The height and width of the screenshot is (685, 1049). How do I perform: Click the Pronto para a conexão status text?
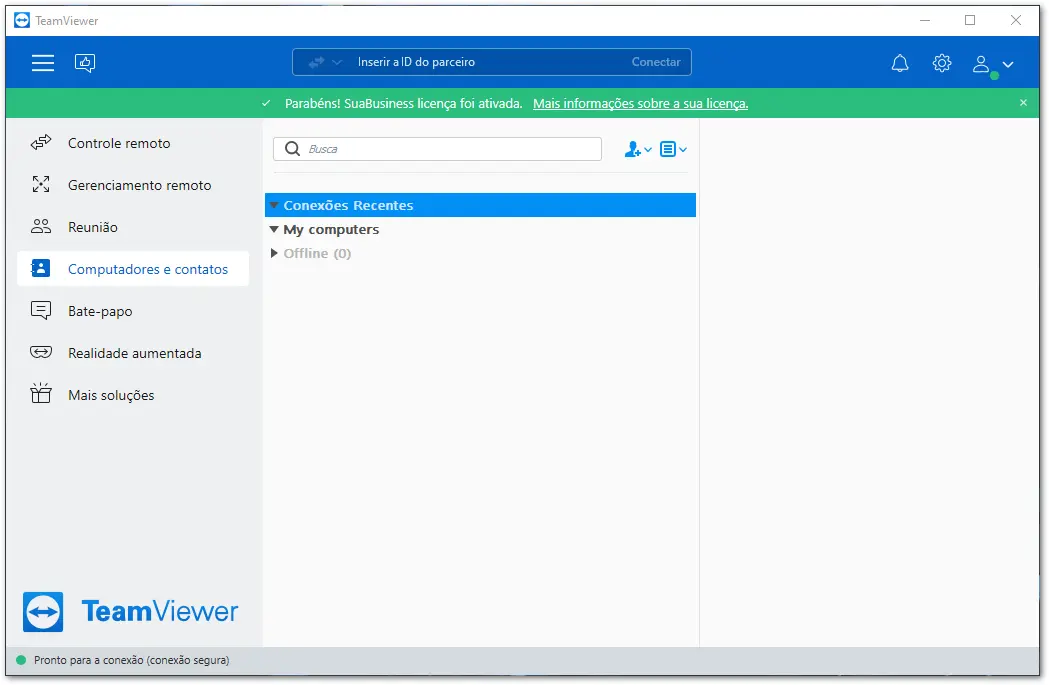(x=132, y=660)
